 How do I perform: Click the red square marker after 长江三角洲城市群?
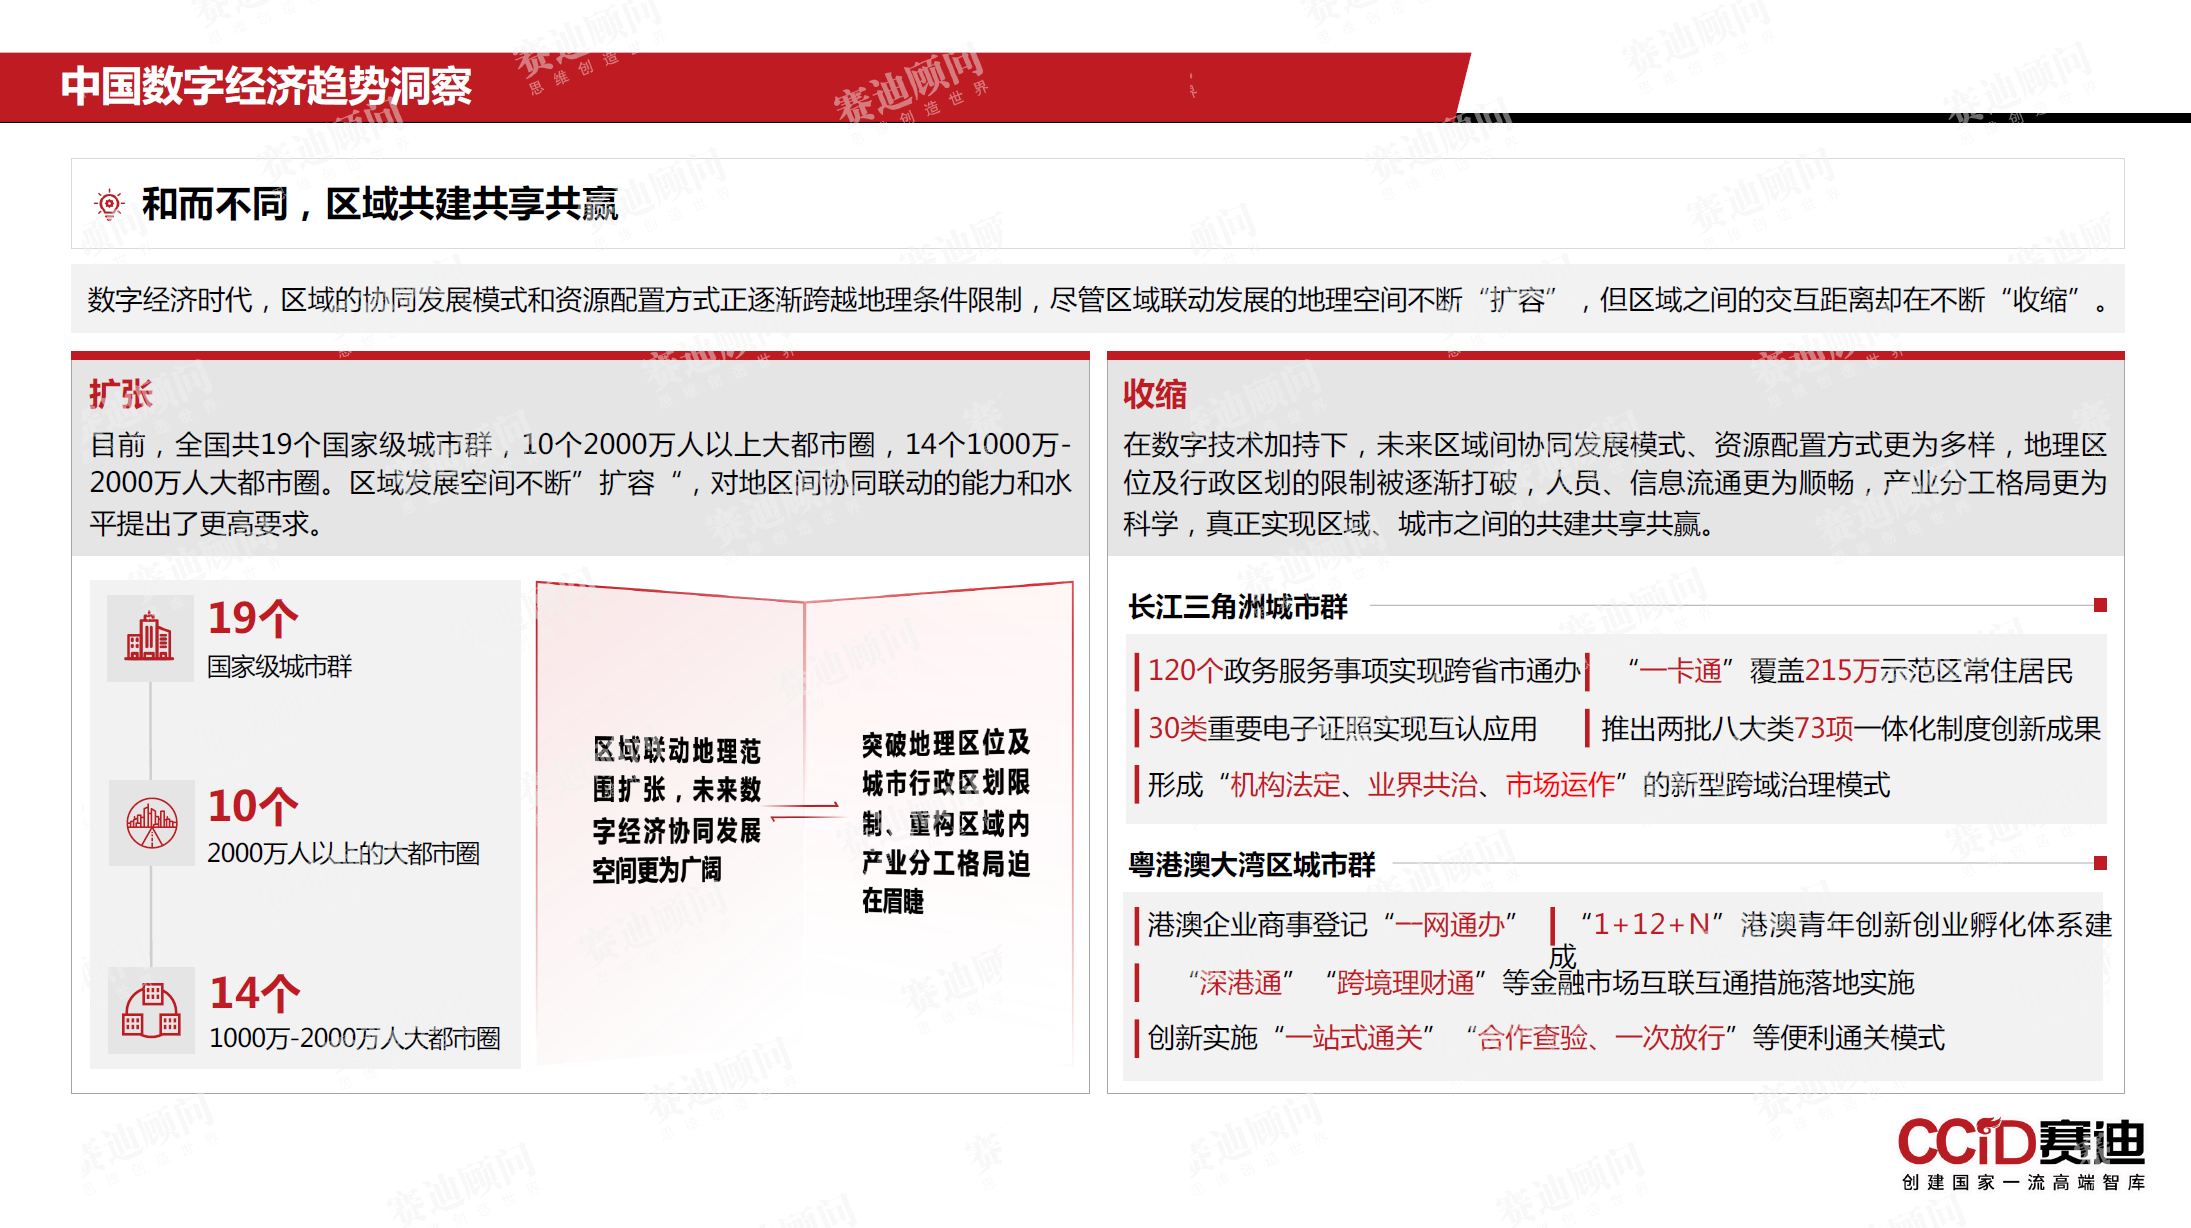(2100, 605)
